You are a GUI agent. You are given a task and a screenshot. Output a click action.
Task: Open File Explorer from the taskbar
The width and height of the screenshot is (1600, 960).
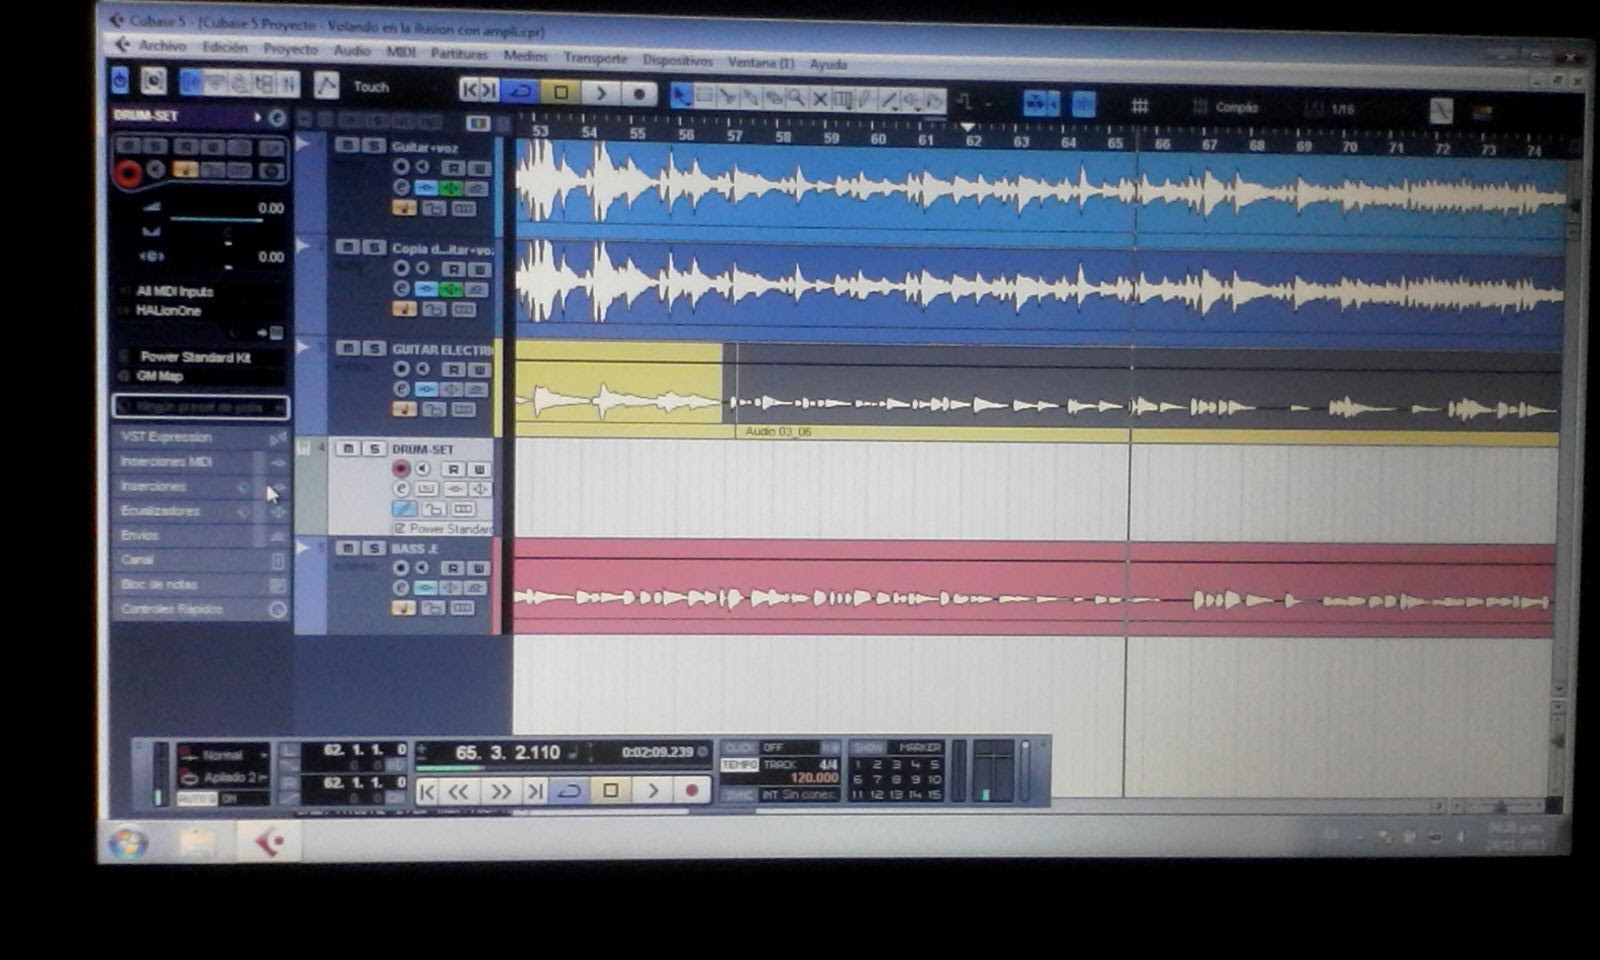pos(197,843)
